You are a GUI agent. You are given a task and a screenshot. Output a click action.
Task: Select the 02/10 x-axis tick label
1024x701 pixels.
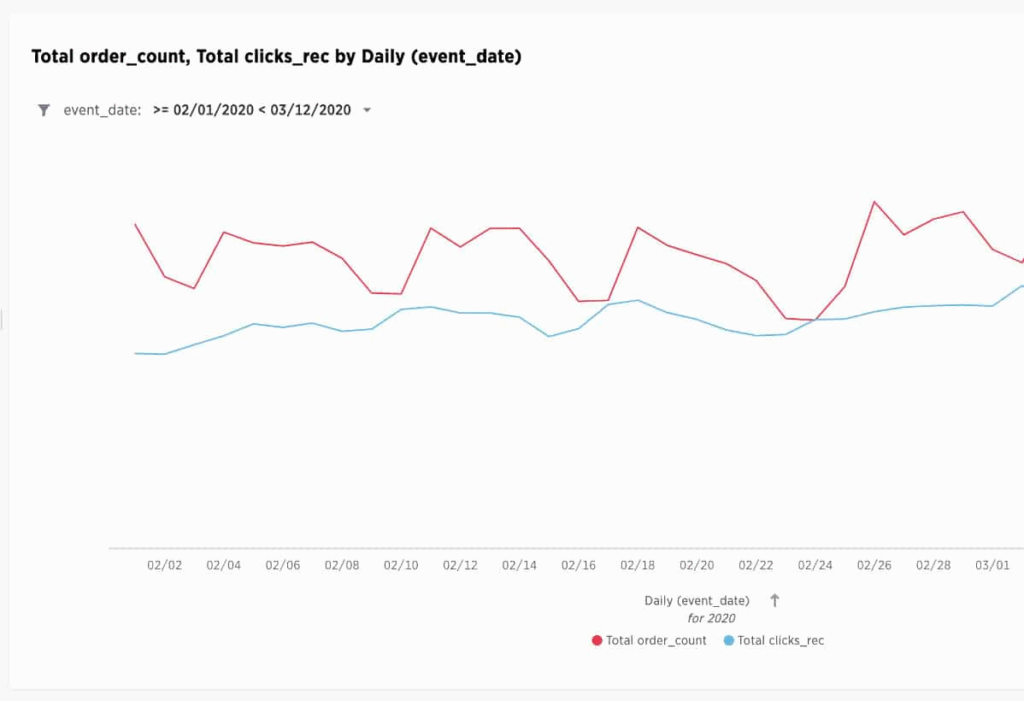tap(401, 566)
